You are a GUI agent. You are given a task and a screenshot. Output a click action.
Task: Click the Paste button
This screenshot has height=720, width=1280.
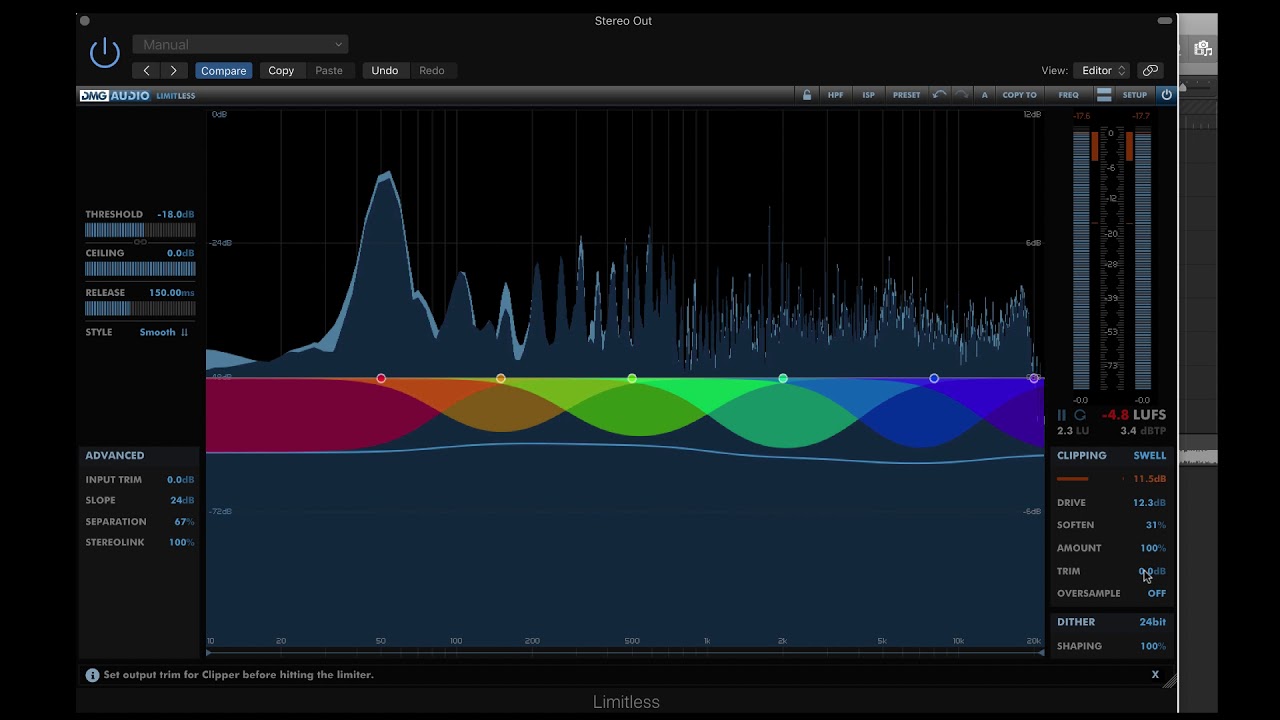click(329, 70)
